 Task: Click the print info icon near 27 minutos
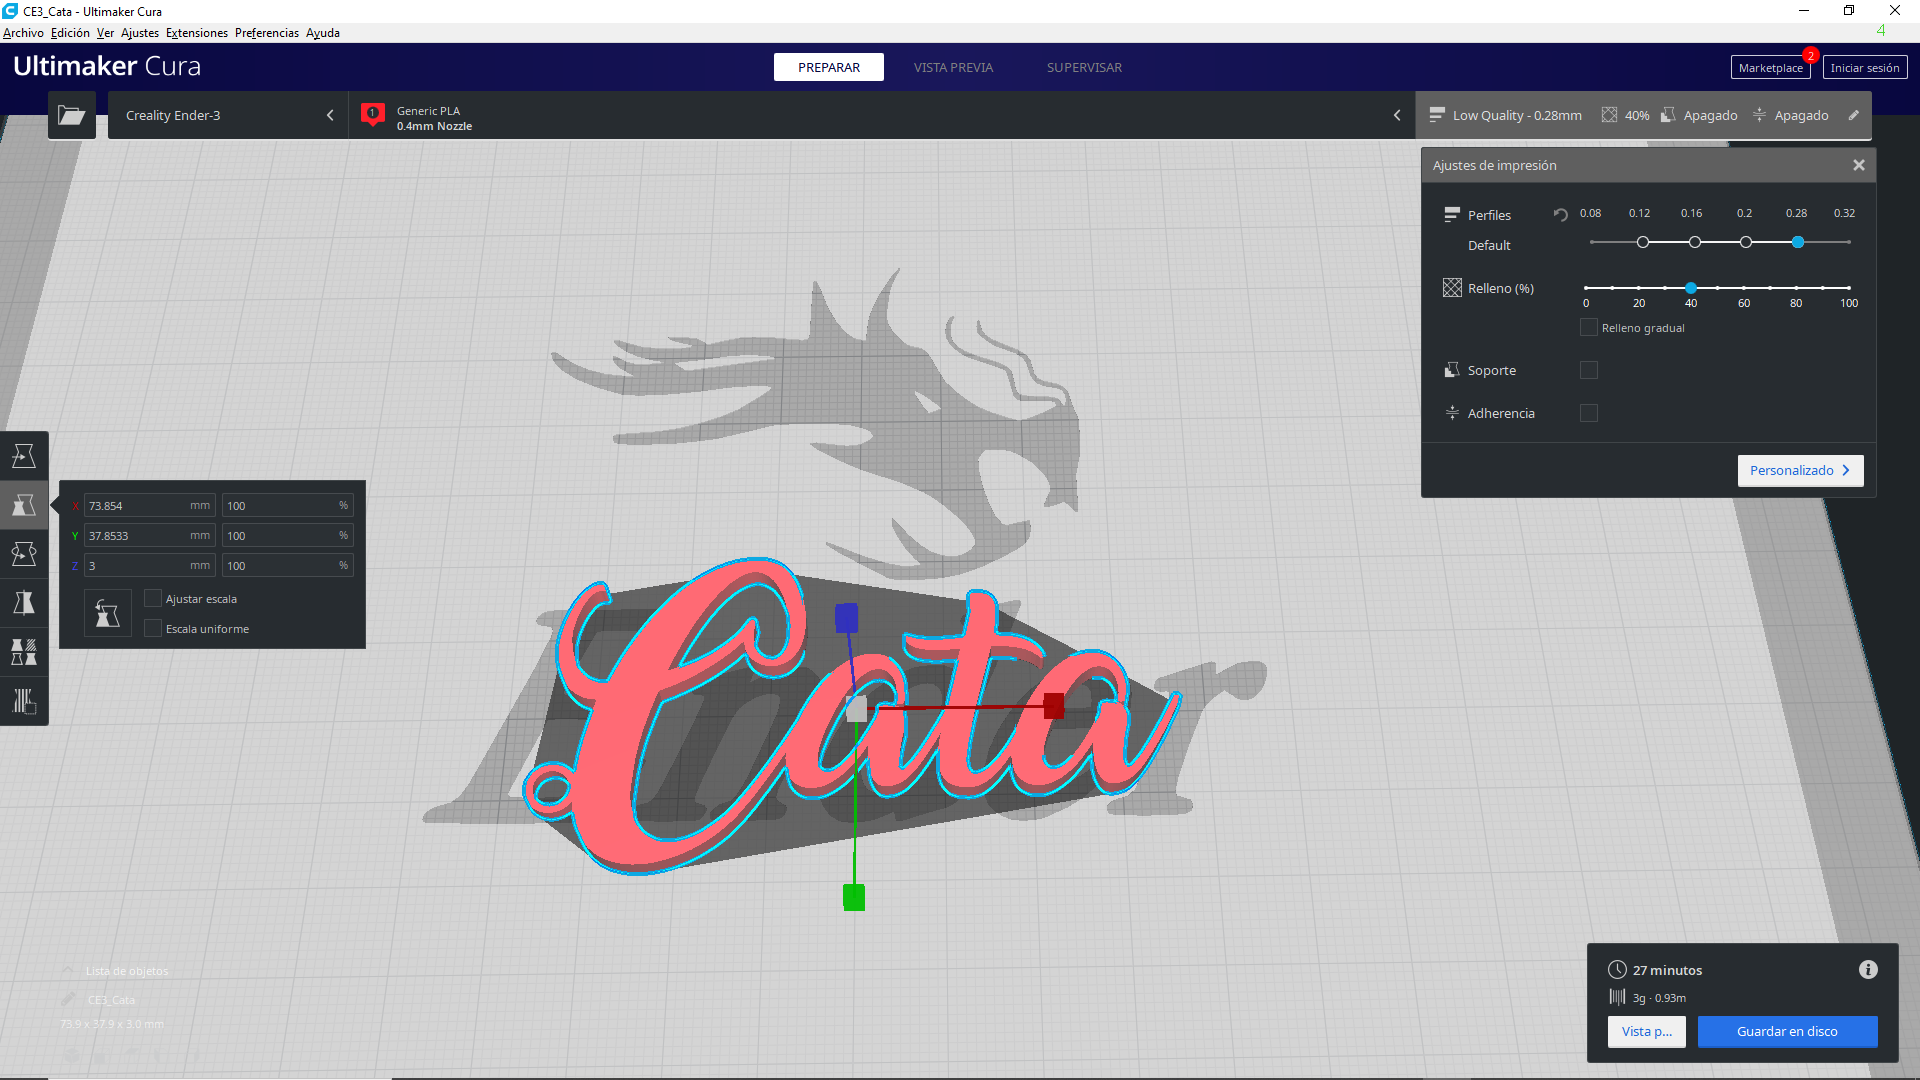pos(1868,970)
